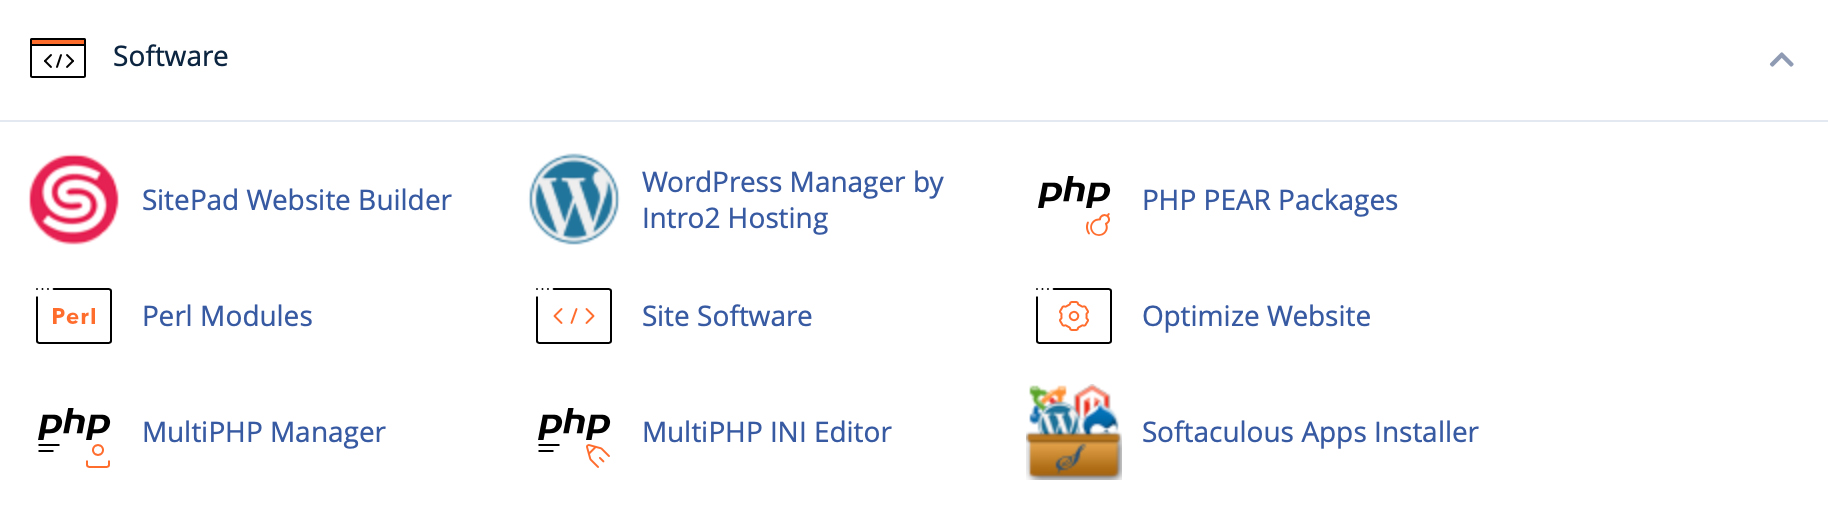Click the Optimize Website gear icon
This screenshot has height=506, width=1828.
point(1074,316)
